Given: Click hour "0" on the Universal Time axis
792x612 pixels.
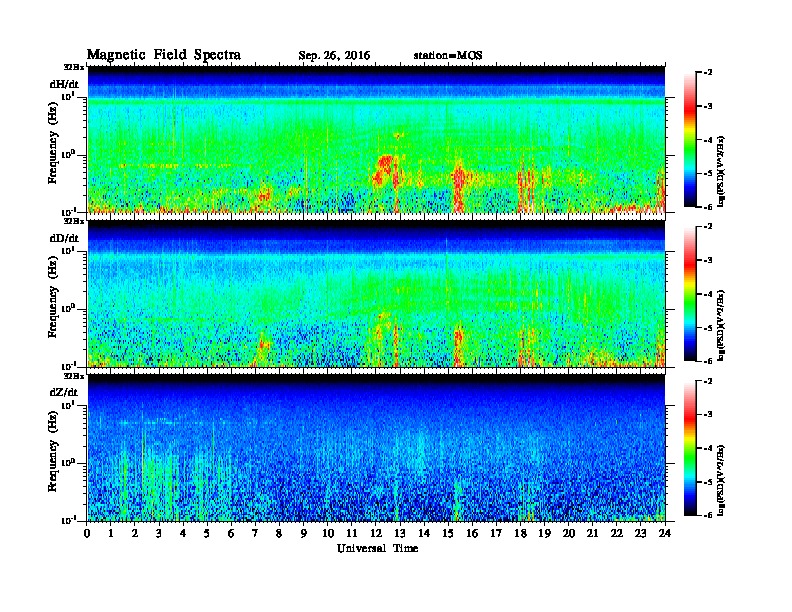Looking at the screenshot, I should tap(87, 534).
